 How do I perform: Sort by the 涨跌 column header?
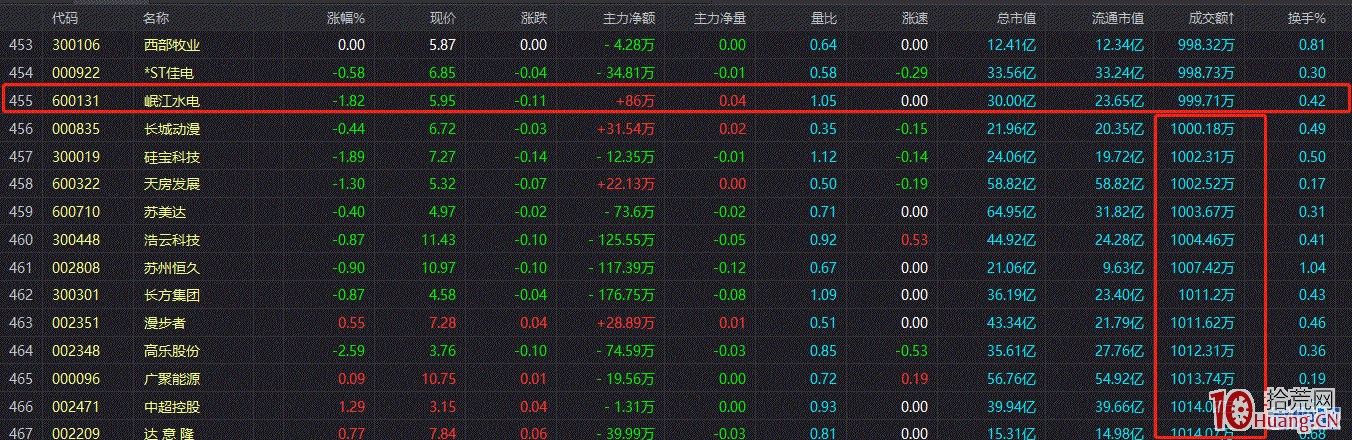point(534,18)
